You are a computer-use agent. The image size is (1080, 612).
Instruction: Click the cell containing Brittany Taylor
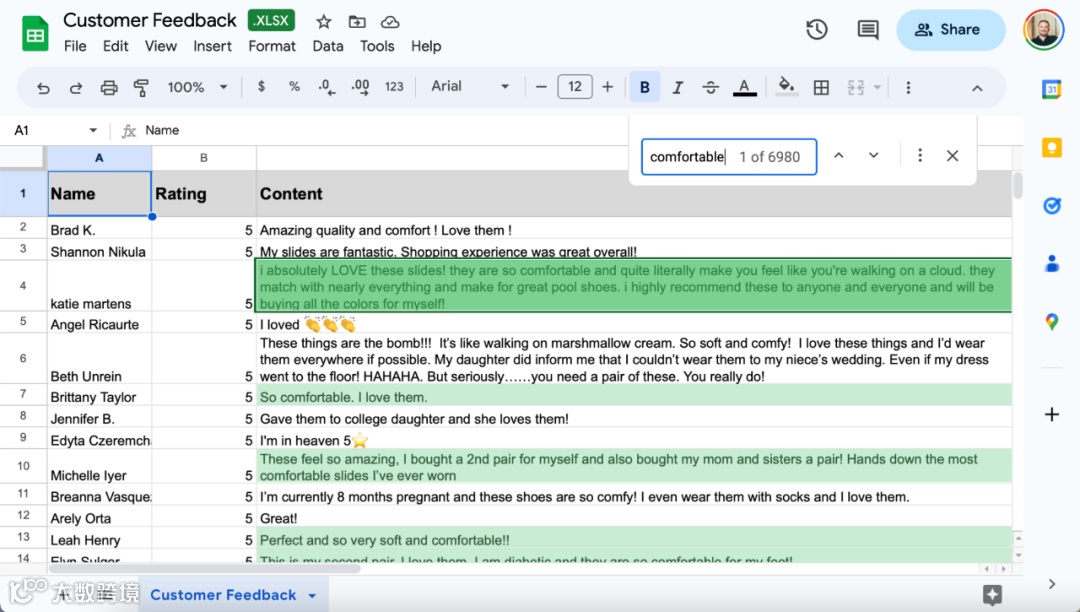pyautogui.click(x=100, y=397)
